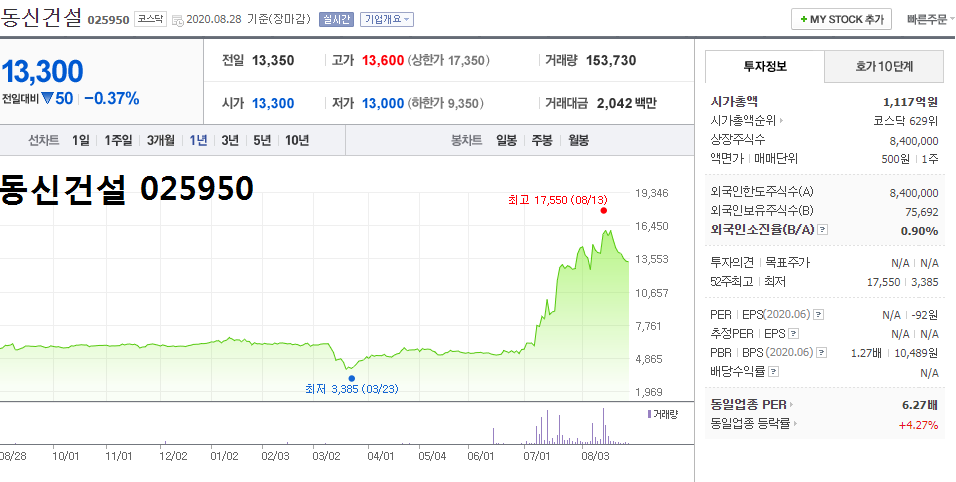Open the 빠른주문 quick order link

coord(930,19)
